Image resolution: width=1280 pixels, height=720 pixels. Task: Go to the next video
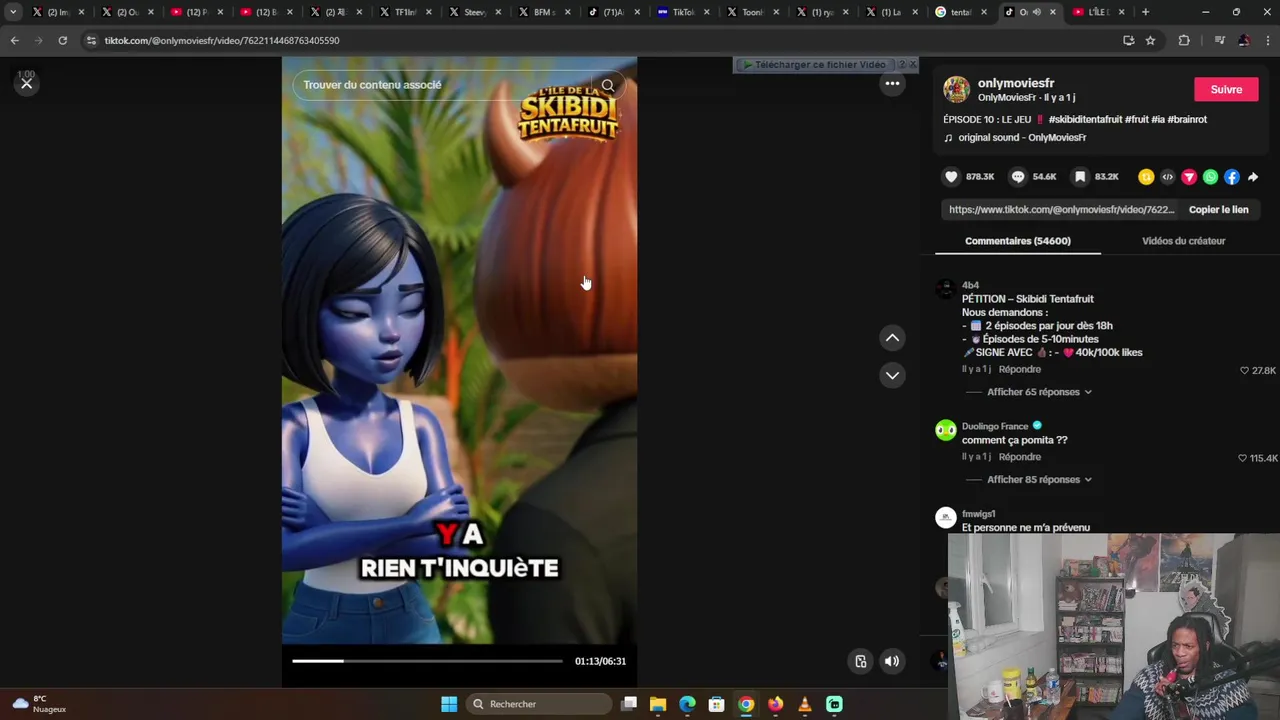click(892, 375)
